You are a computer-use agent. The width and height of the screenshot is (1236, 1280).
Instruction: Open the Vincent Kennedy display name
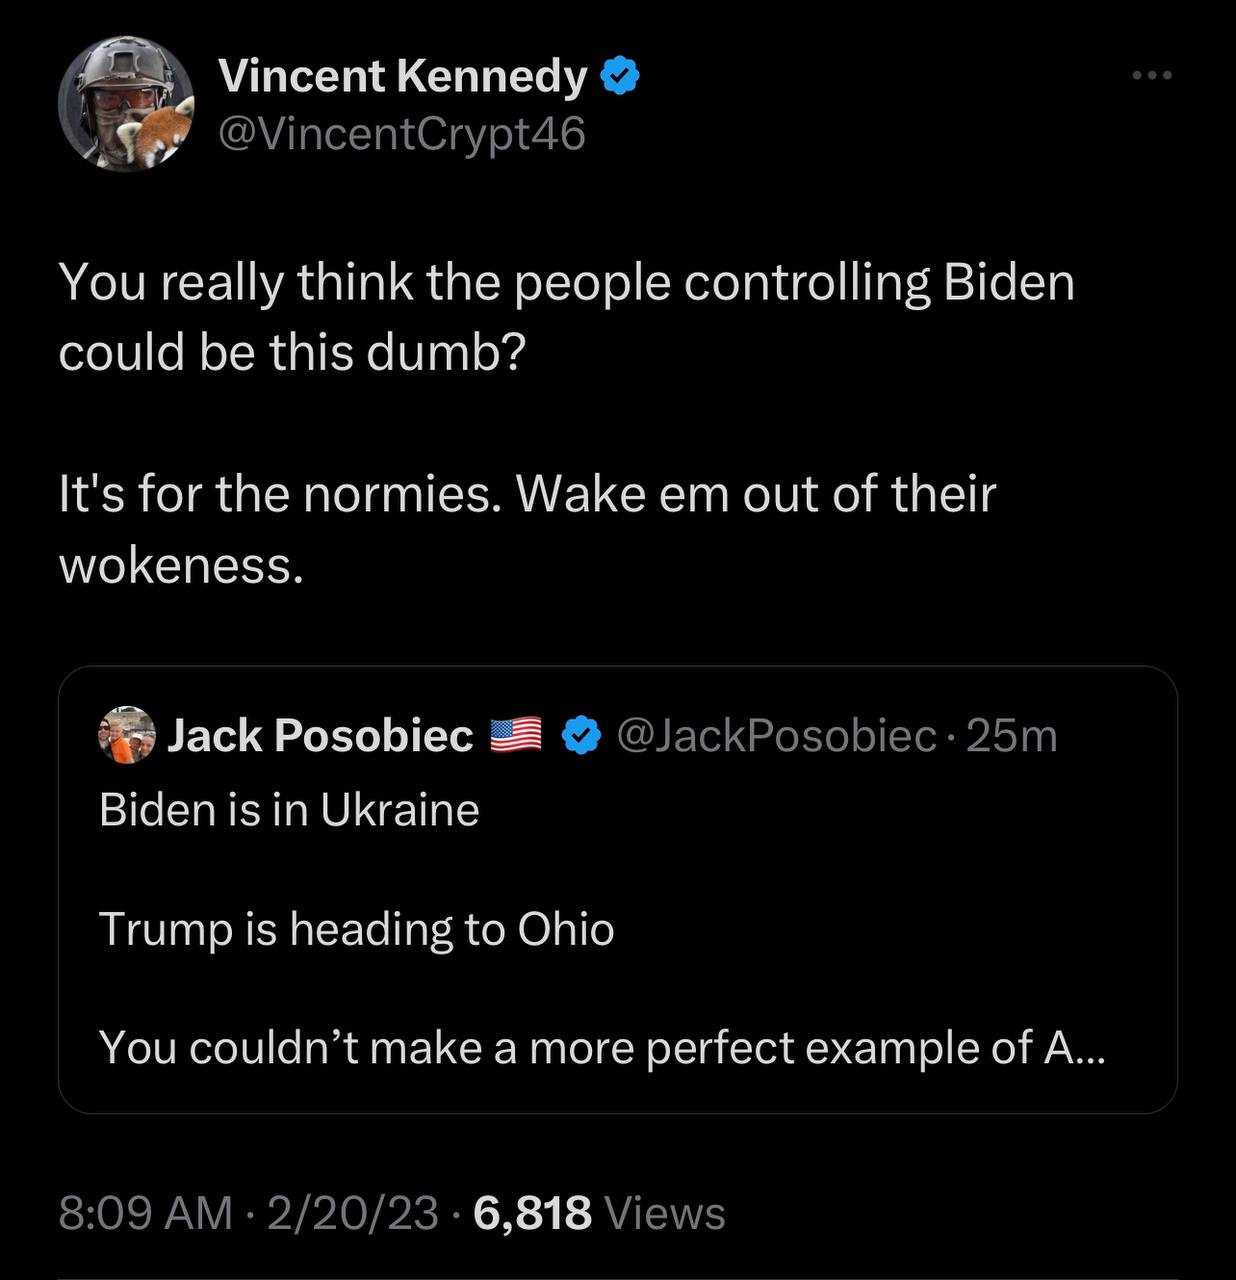click(402, 76)
